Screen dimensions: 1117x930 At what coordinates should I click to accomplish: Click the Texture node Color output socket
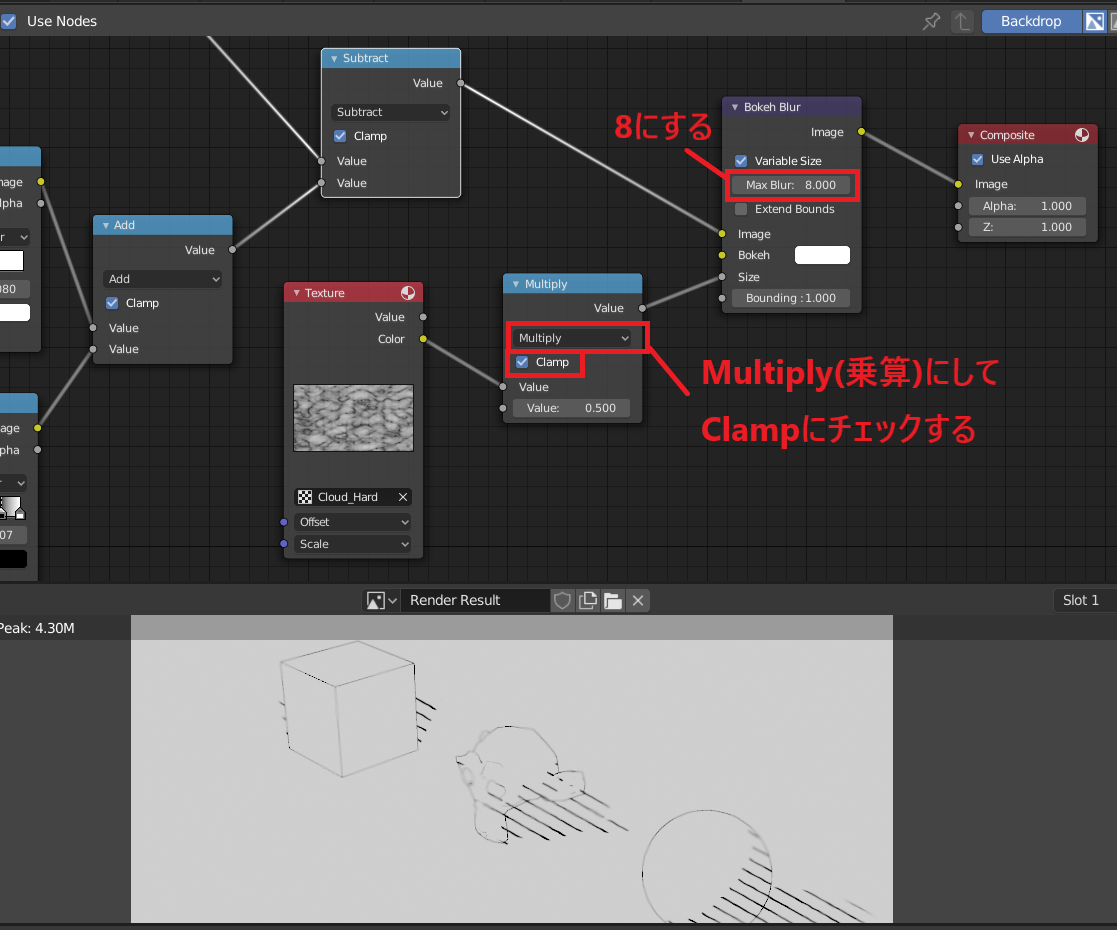point(423,339)
